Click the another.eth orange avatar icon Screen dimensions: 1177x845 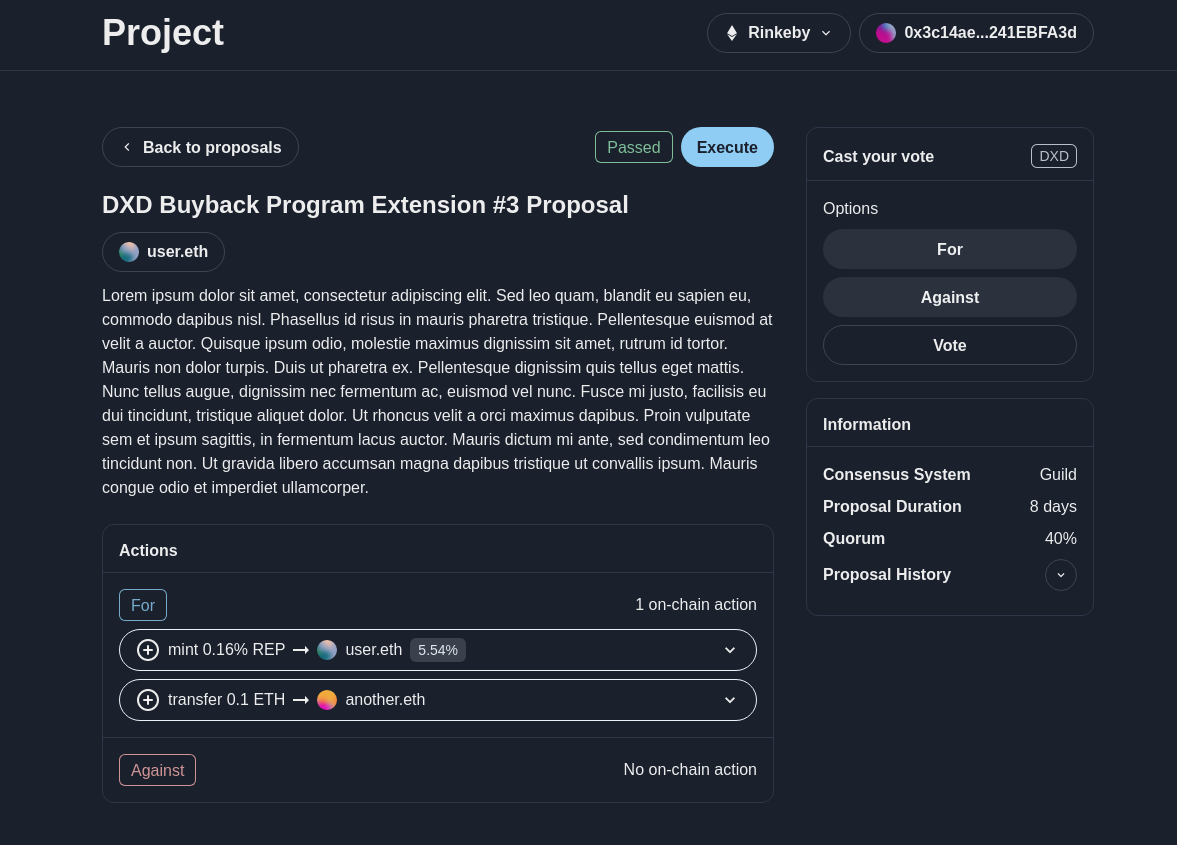coord(327,700)
